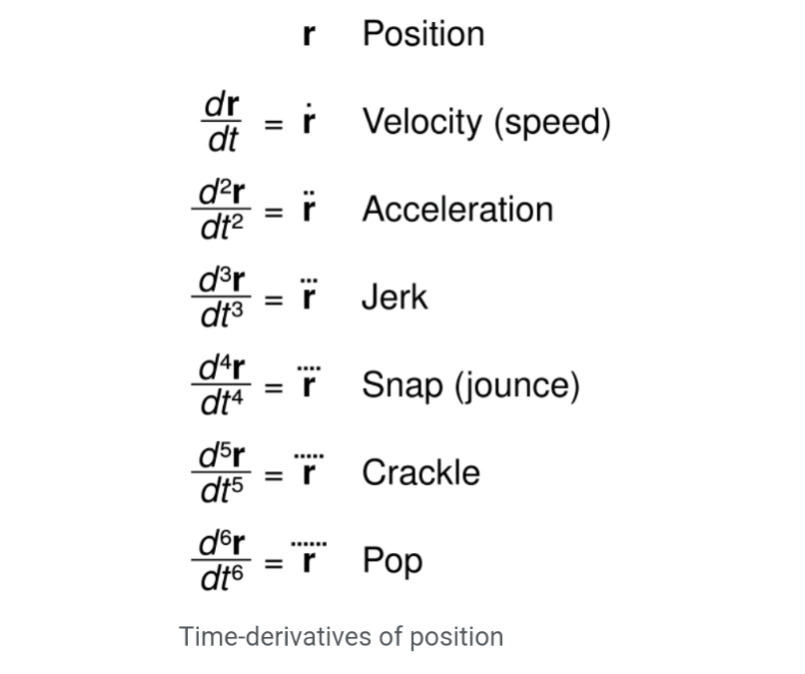The height and width of the screenshot is (674, 805).
Task: Click the Velocity (speed) label
Action: tap(487, 123)
